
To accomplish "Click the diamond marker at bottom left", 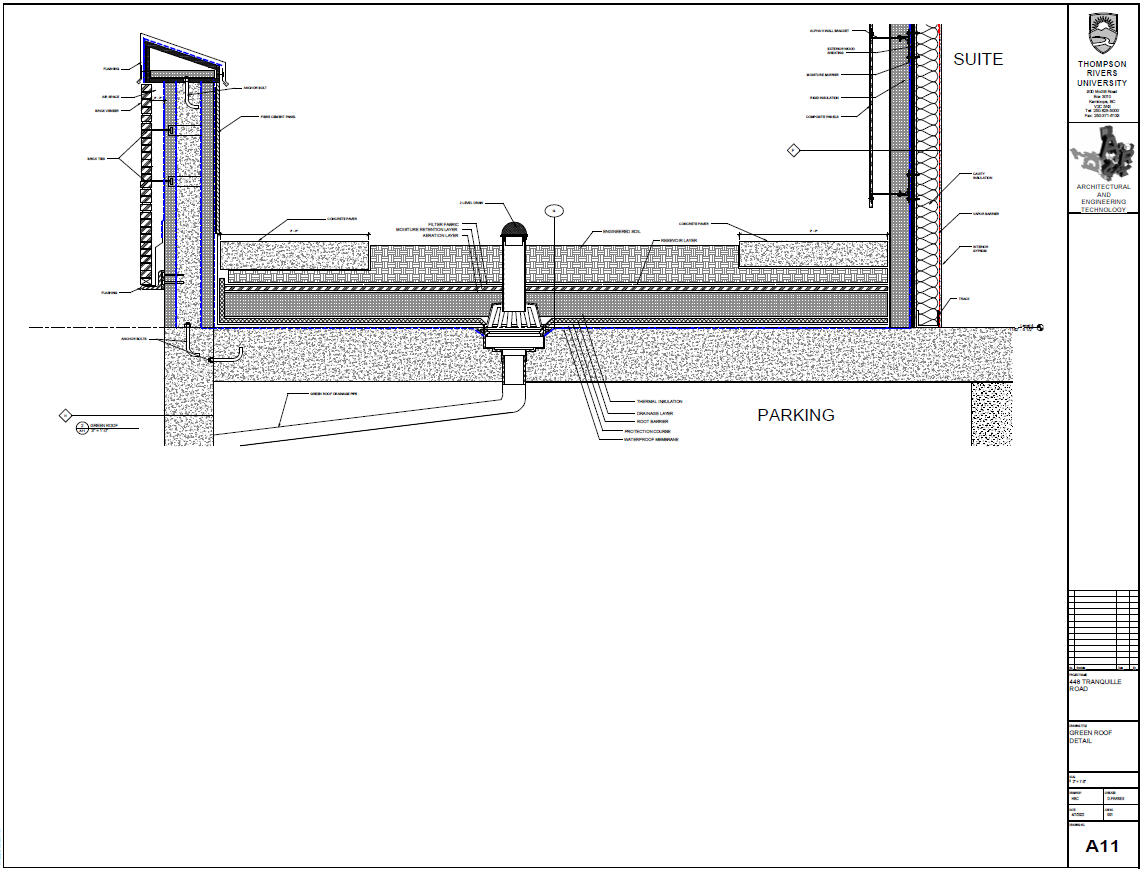I will pyautogui.click(x=66, y=414).
